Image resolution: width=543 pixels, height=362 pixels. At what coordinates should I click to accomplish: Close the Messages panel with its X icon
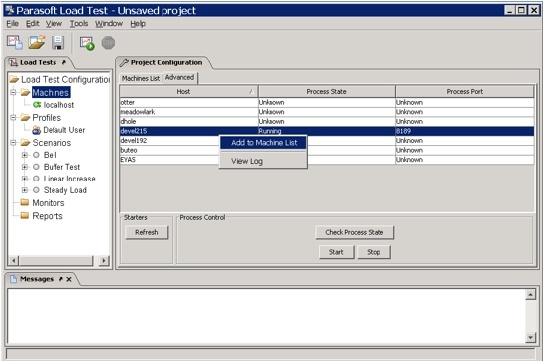tap(69, 279)
